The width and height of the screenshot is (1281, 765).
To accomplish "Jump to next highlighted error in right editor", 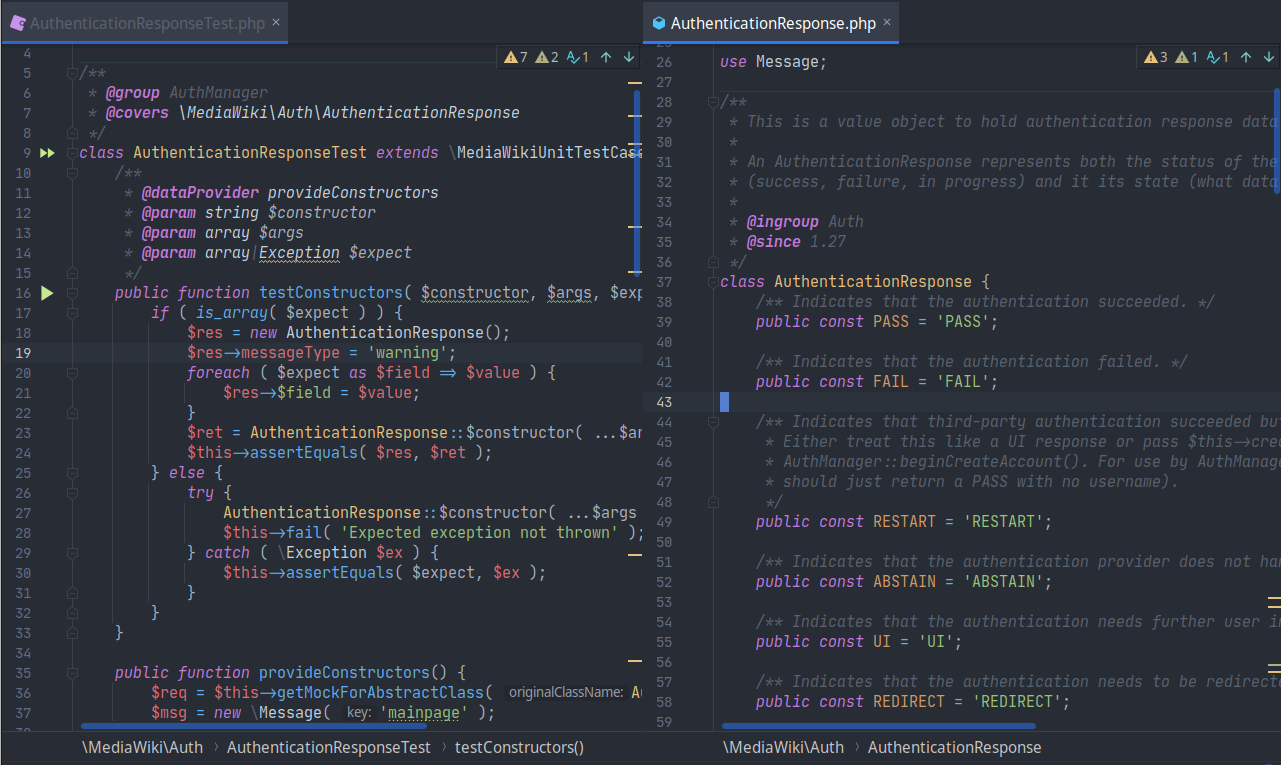I will pos(1268,58).
